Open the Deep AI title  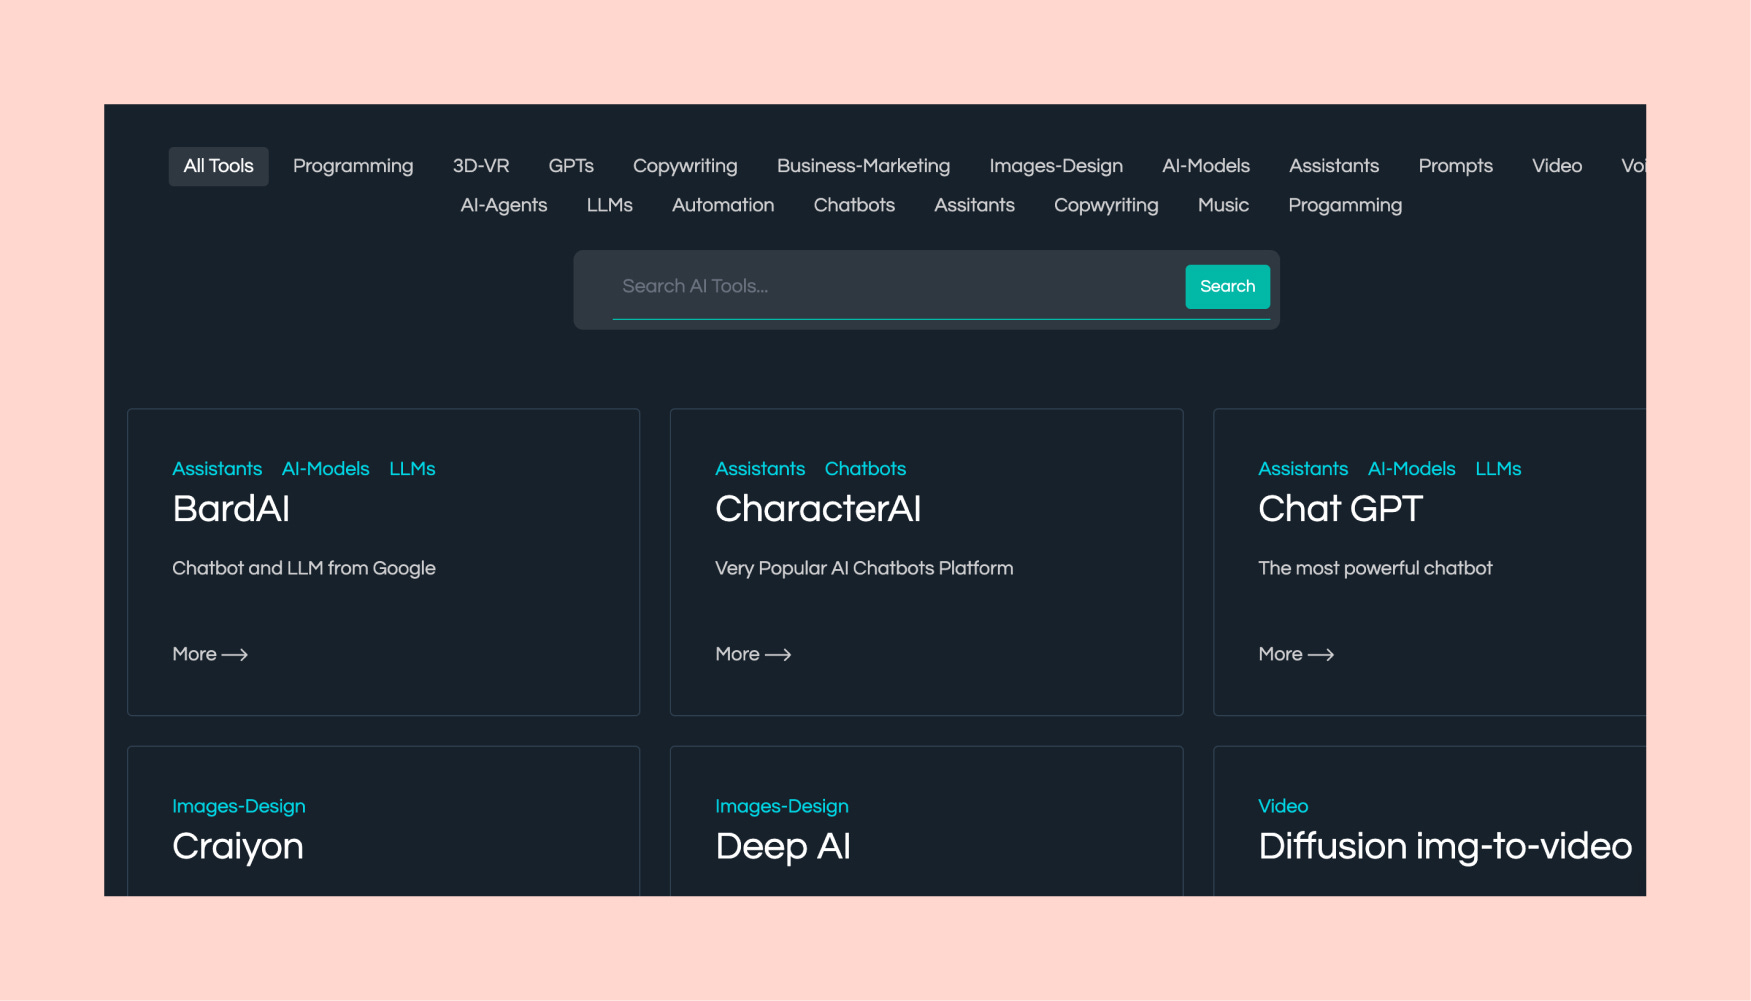tap(783, 847)
